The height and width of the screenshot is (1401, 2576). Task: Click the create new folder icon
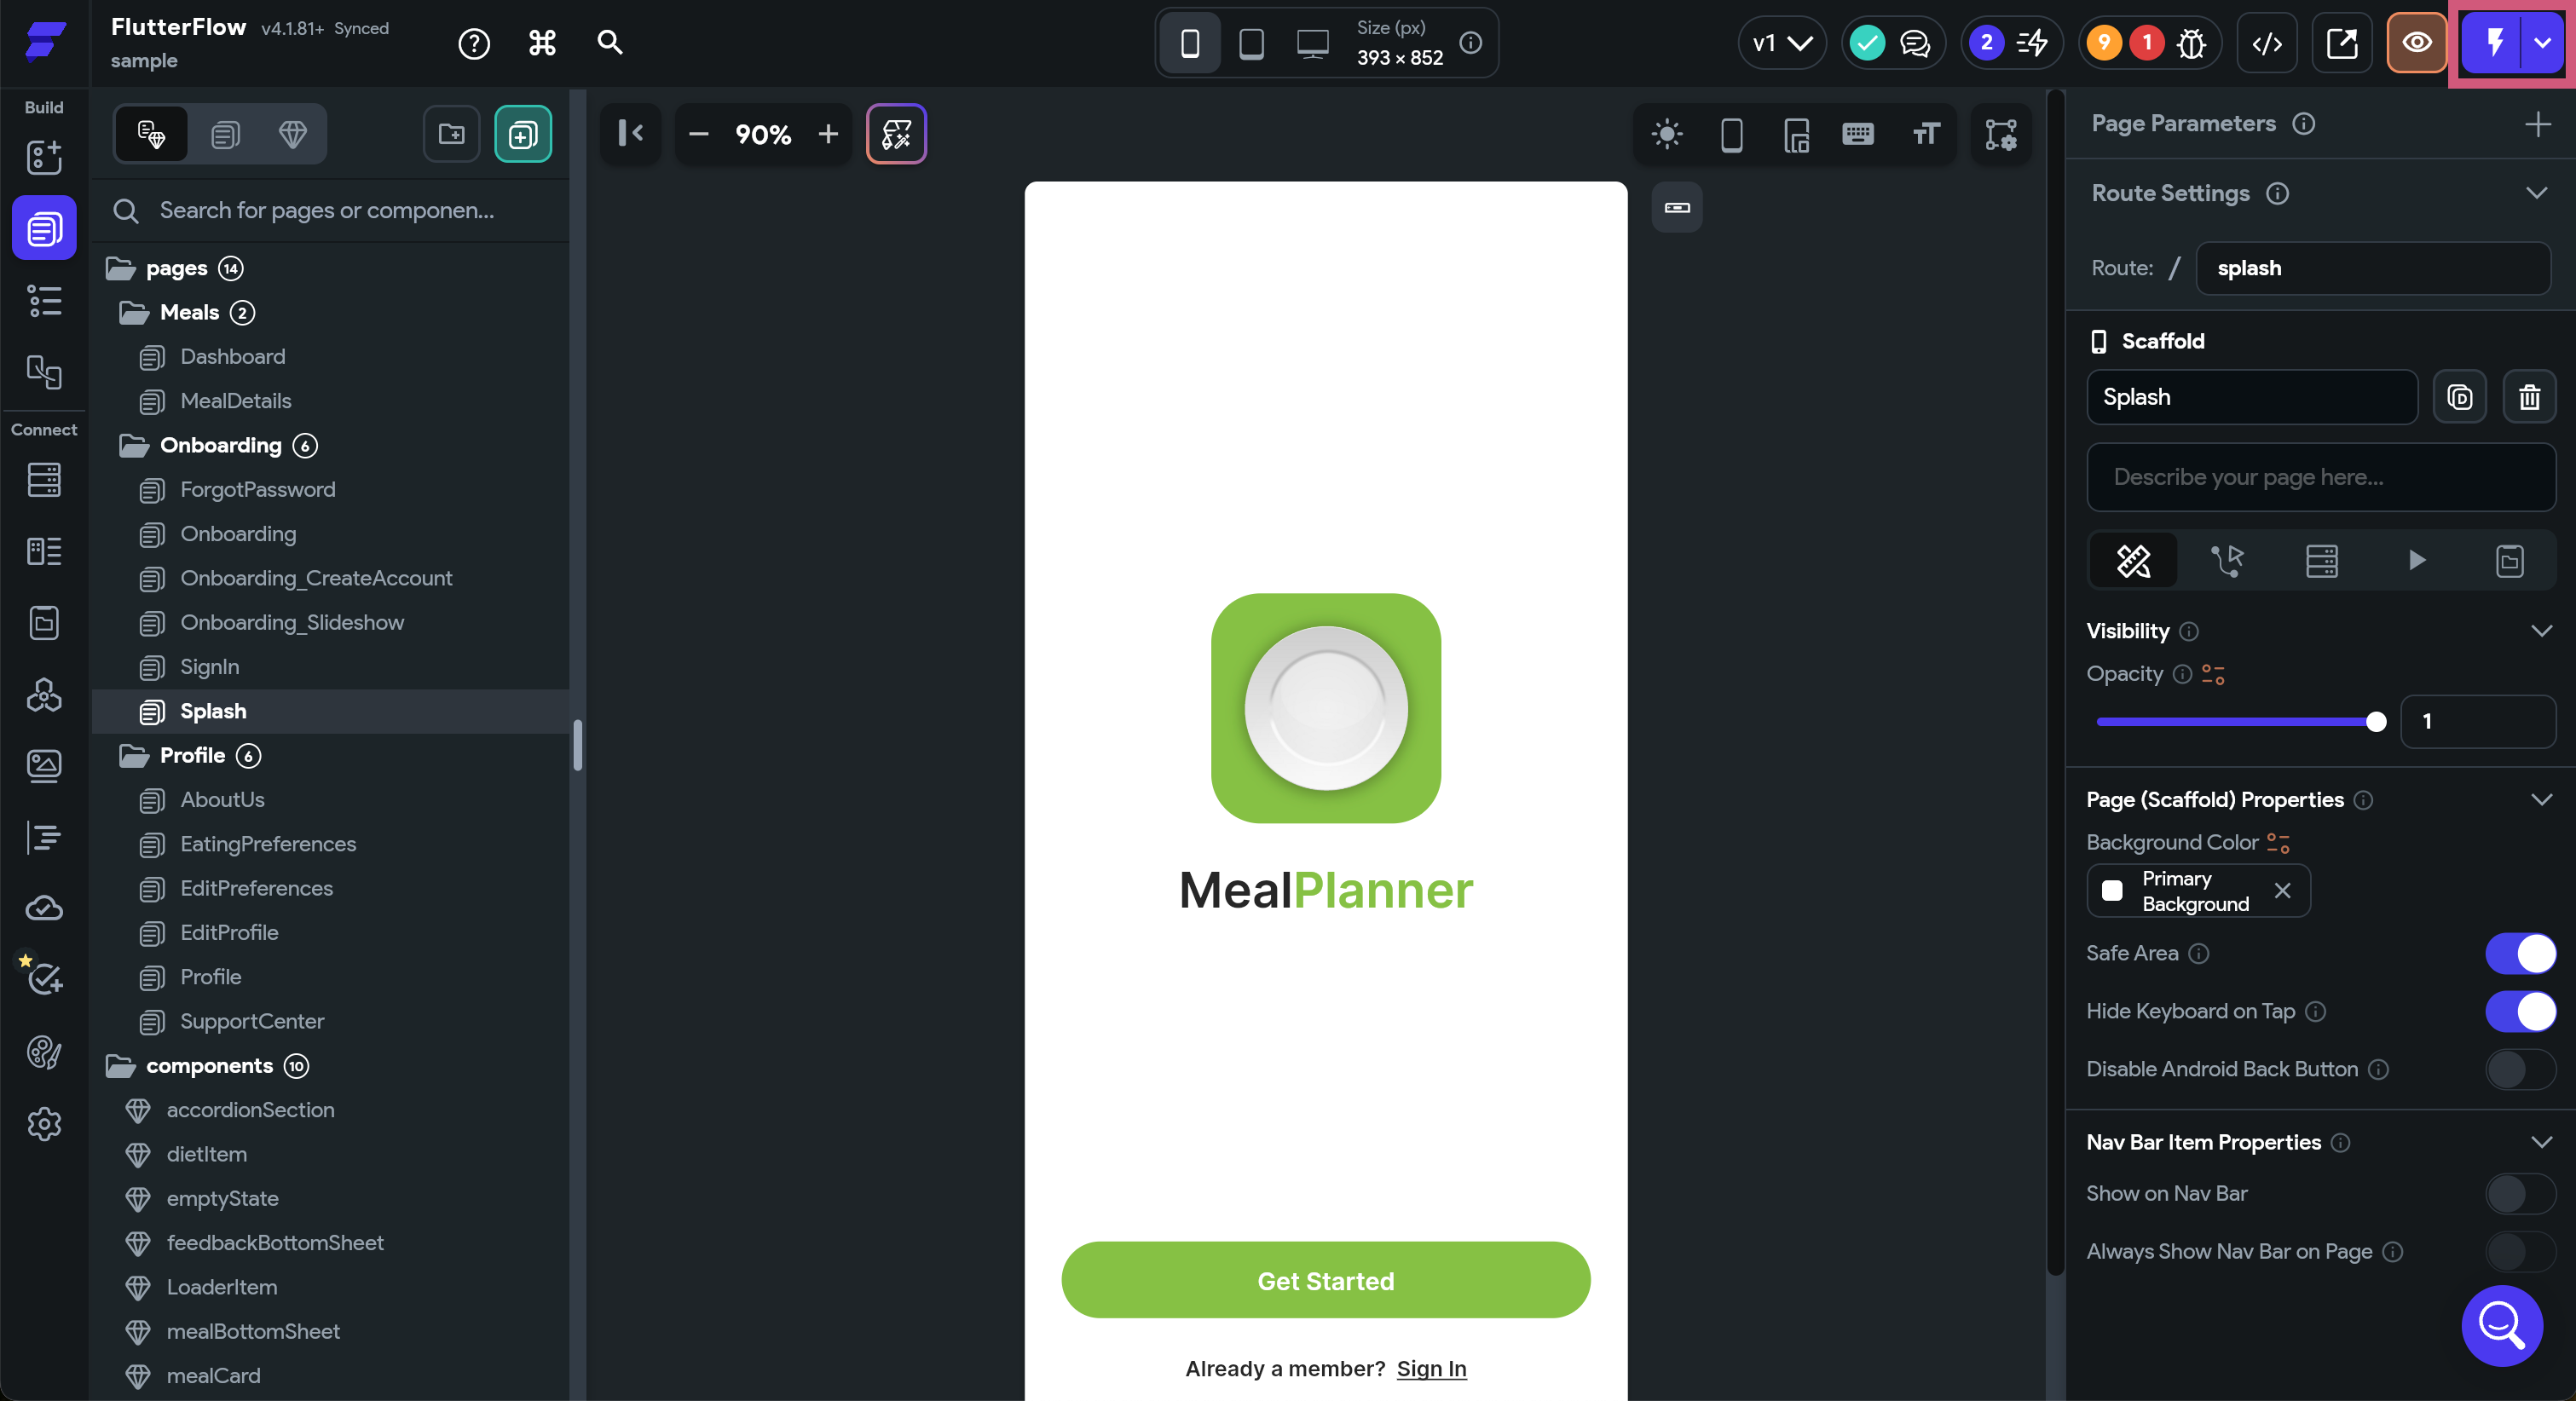tap(451, 134)
